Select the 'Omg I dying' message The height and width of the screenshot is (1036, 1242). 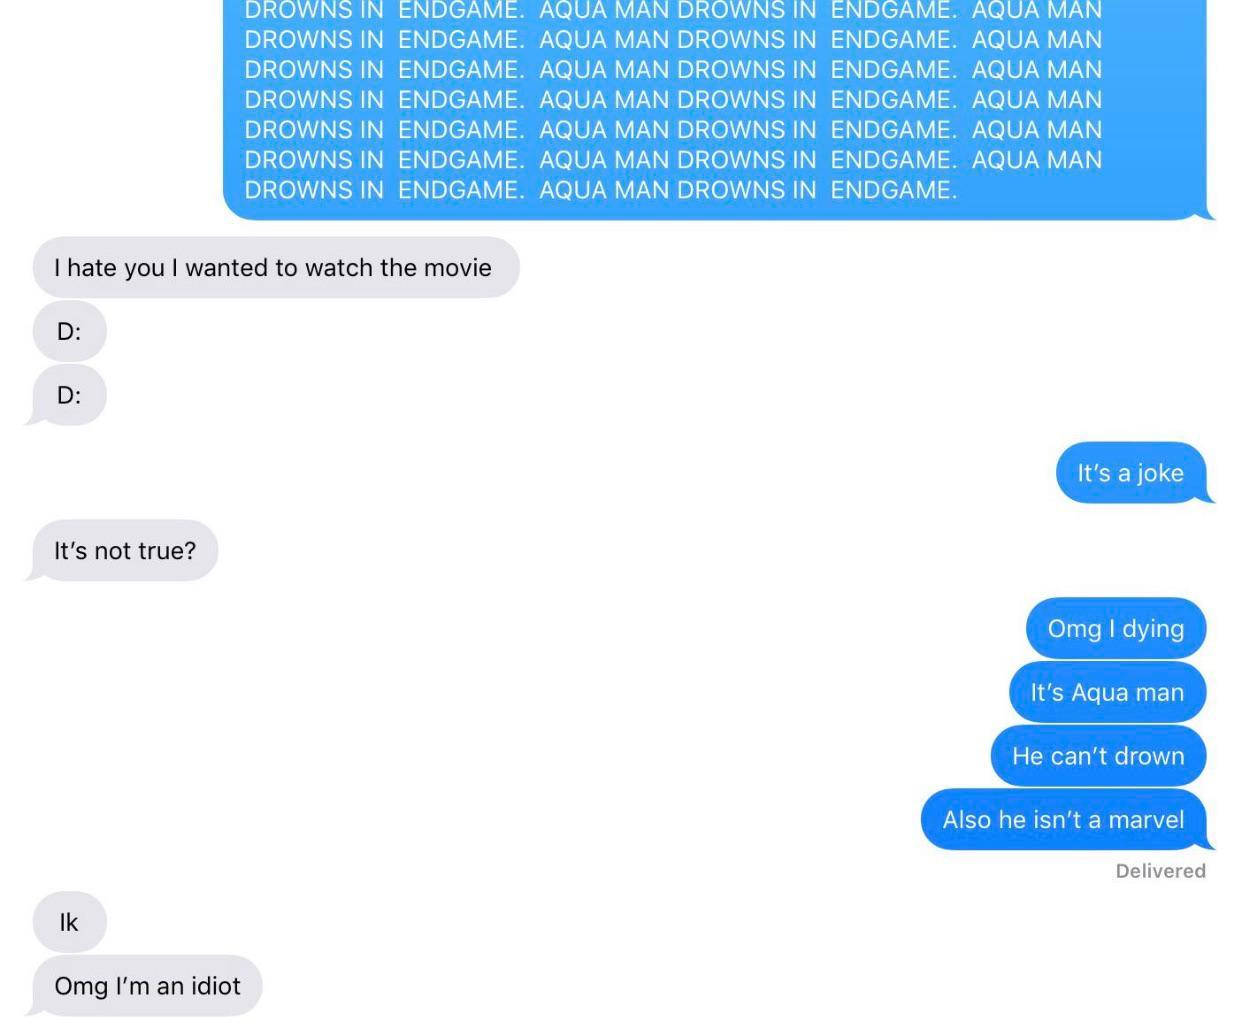(x=1116, y=629)
